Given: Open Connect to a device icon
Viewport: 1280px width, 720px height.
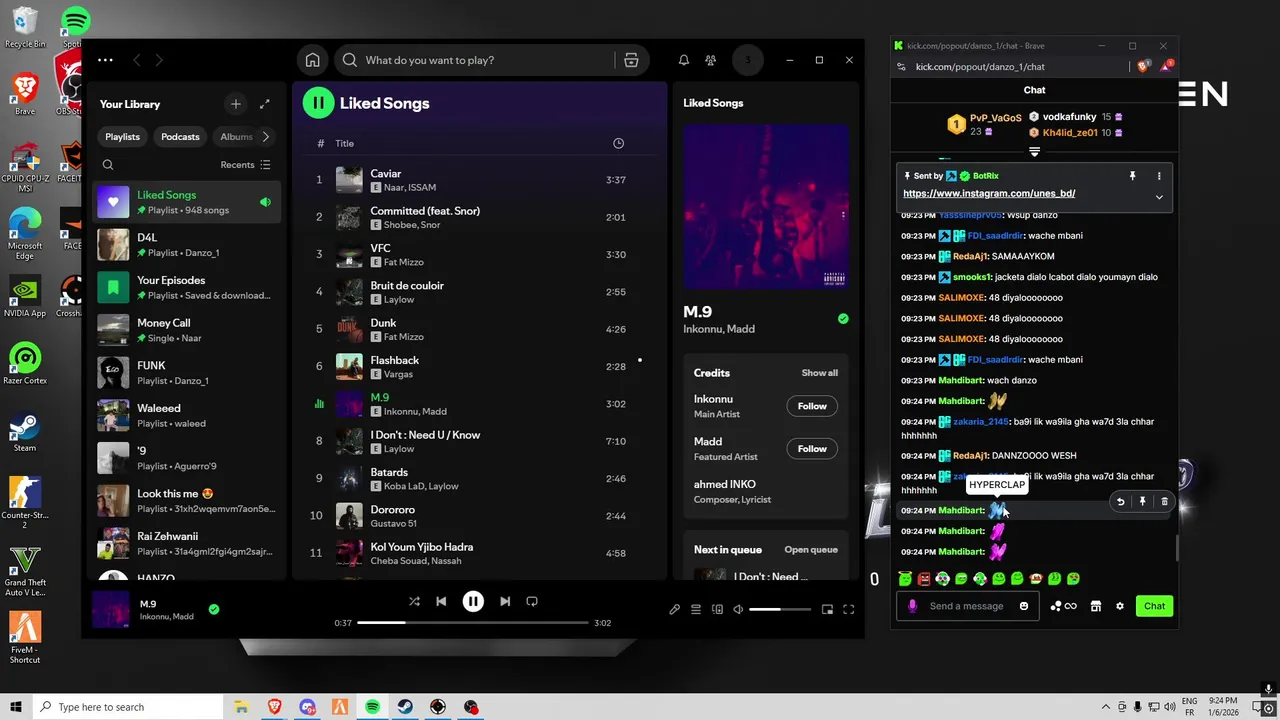Looking at the screenshot, I should [x=717, y=609].
